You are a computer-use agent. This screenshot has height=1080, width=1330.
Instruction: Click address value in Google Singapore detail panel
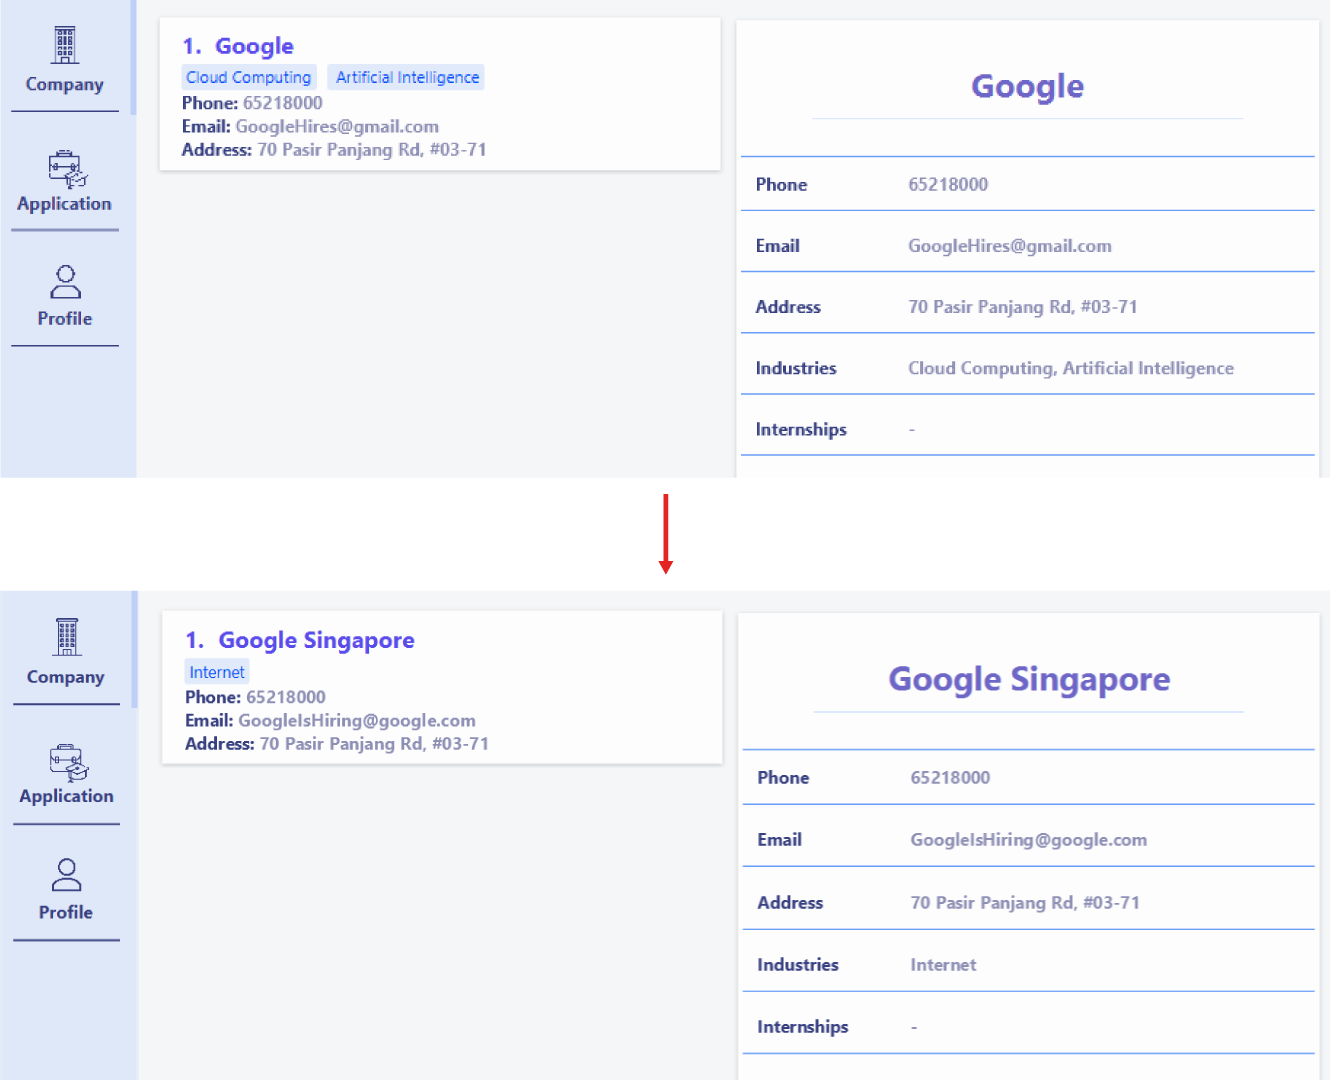pyautogui.click(x=1025, y=903)
